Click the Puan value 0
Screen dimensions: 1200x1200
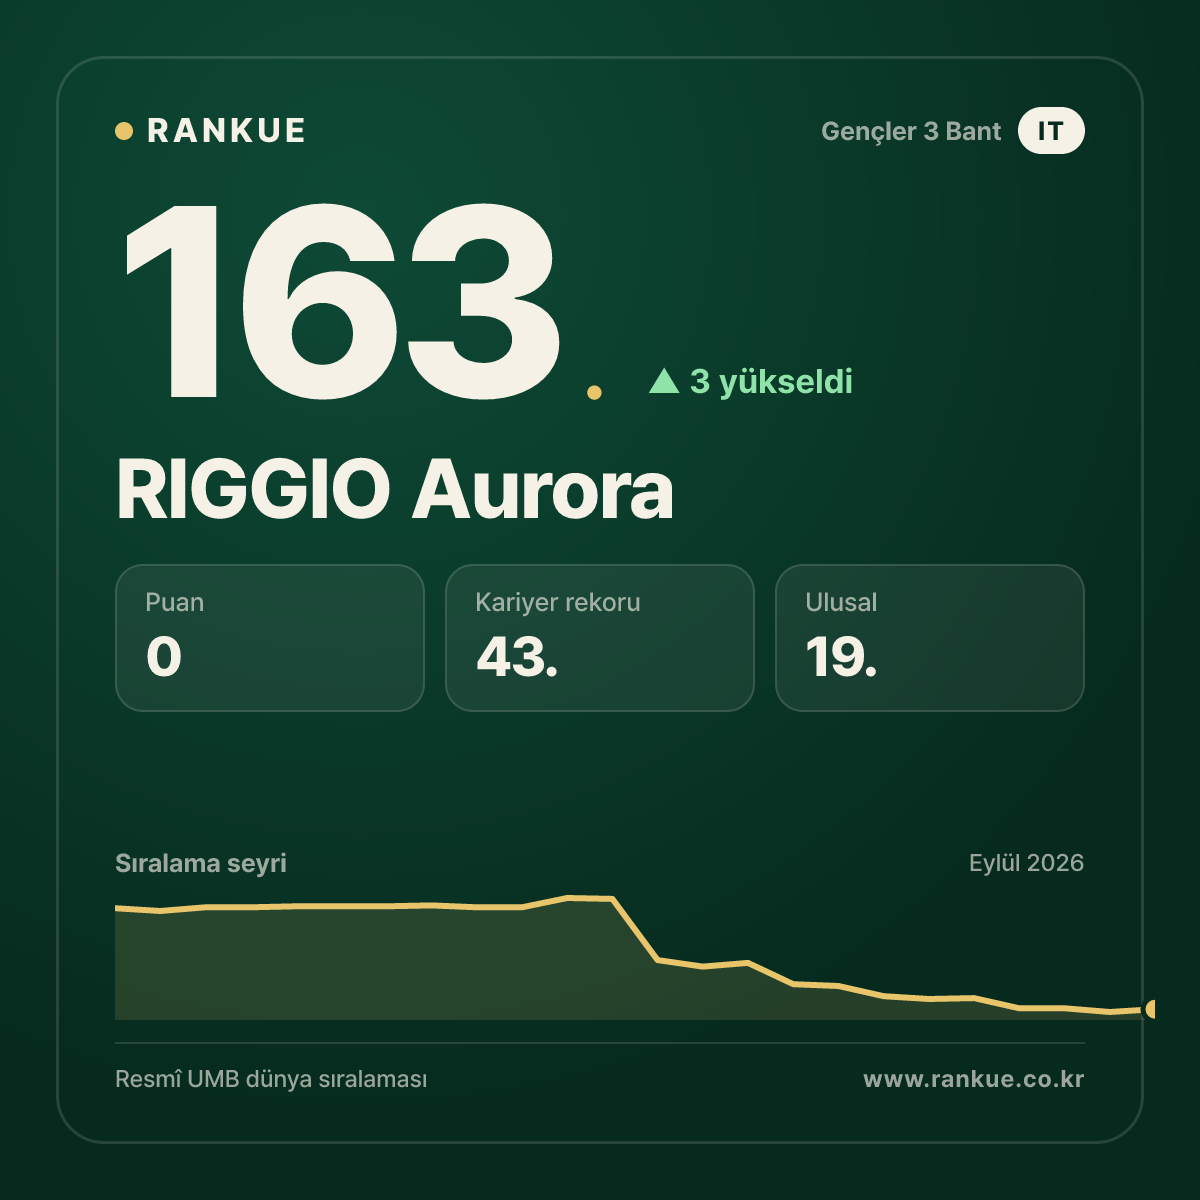(x=164, y=657)
